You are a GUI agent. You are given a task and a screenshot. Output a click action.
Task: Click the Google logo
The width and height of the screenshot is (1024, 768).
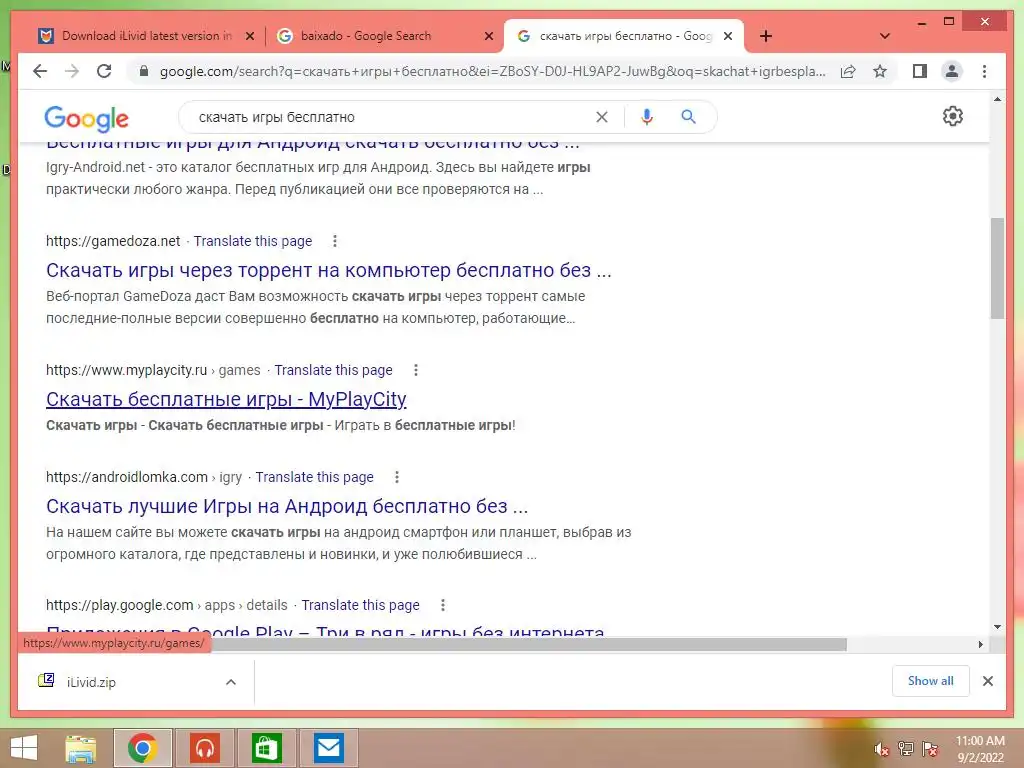click(86, 118)
